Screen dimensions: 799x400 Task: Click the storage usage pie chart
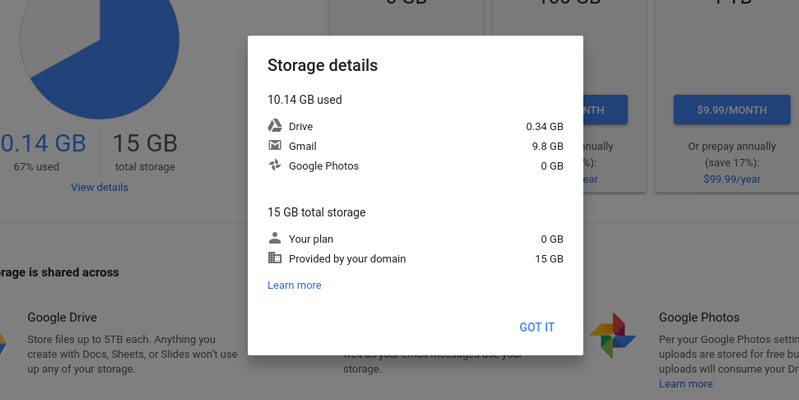coord(99,40)
